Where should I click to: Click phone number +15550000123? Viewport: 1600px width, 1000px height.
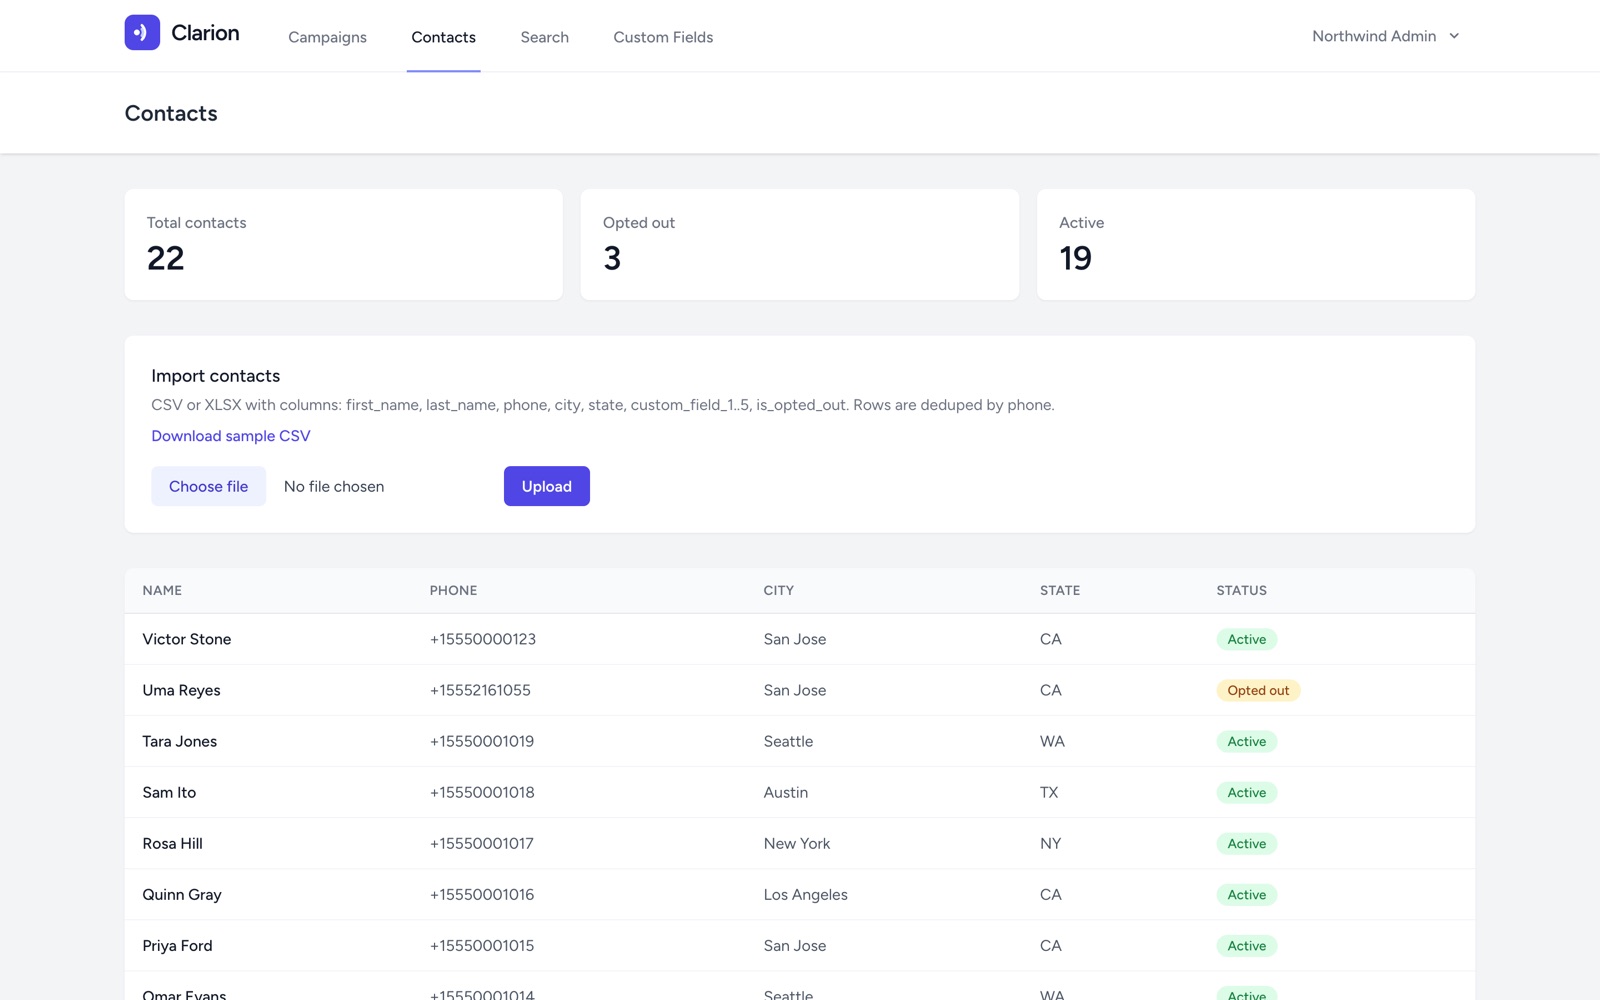click(483, 639)
